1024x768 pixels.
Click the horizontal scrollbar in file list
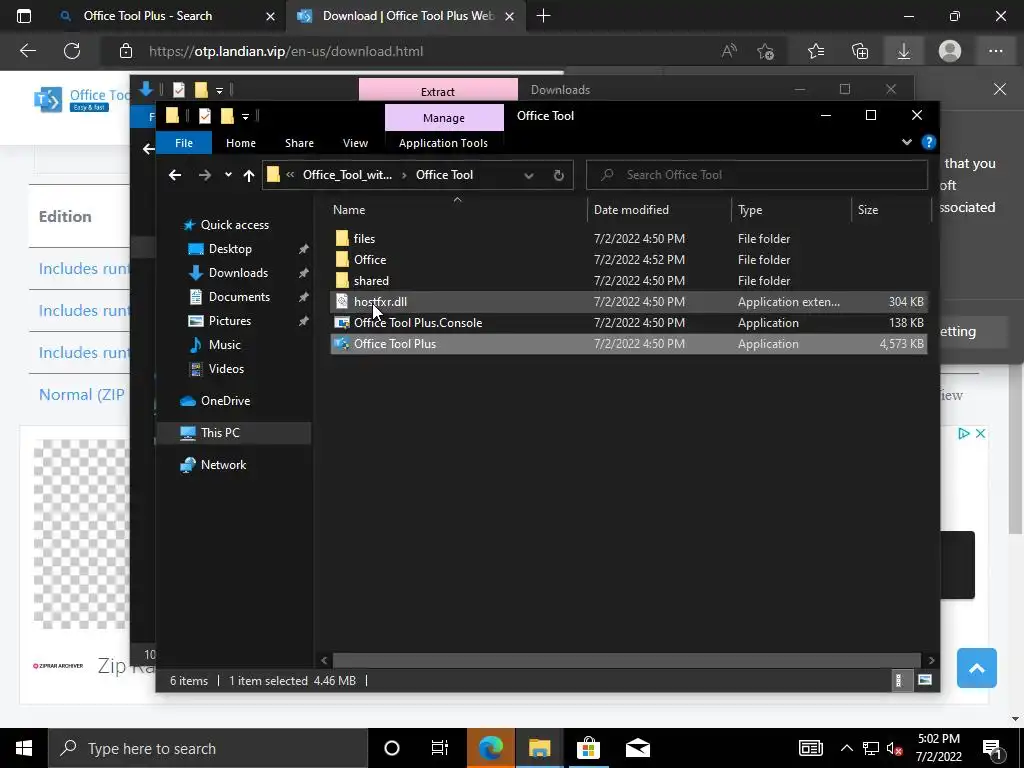click(x=627, y=660)
